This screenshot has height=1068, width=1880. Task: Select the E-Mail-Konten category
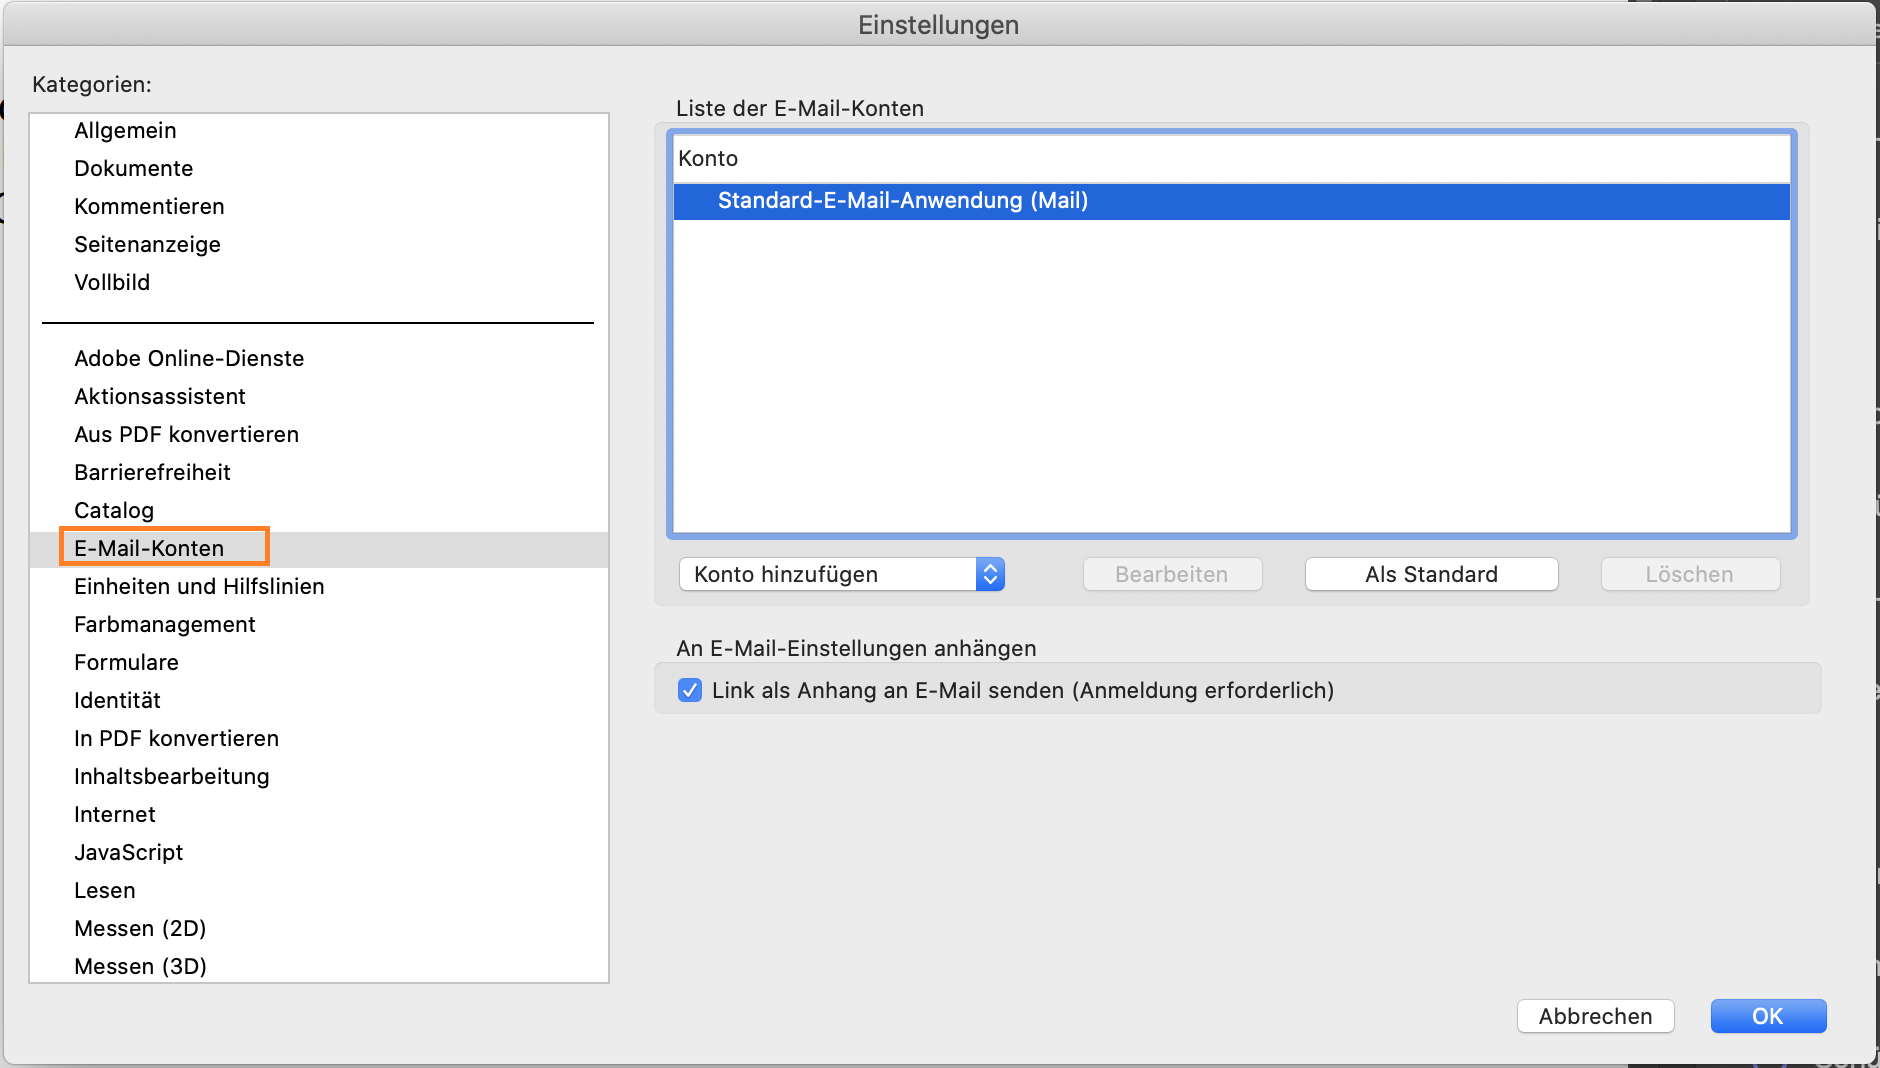coord(149,548)
